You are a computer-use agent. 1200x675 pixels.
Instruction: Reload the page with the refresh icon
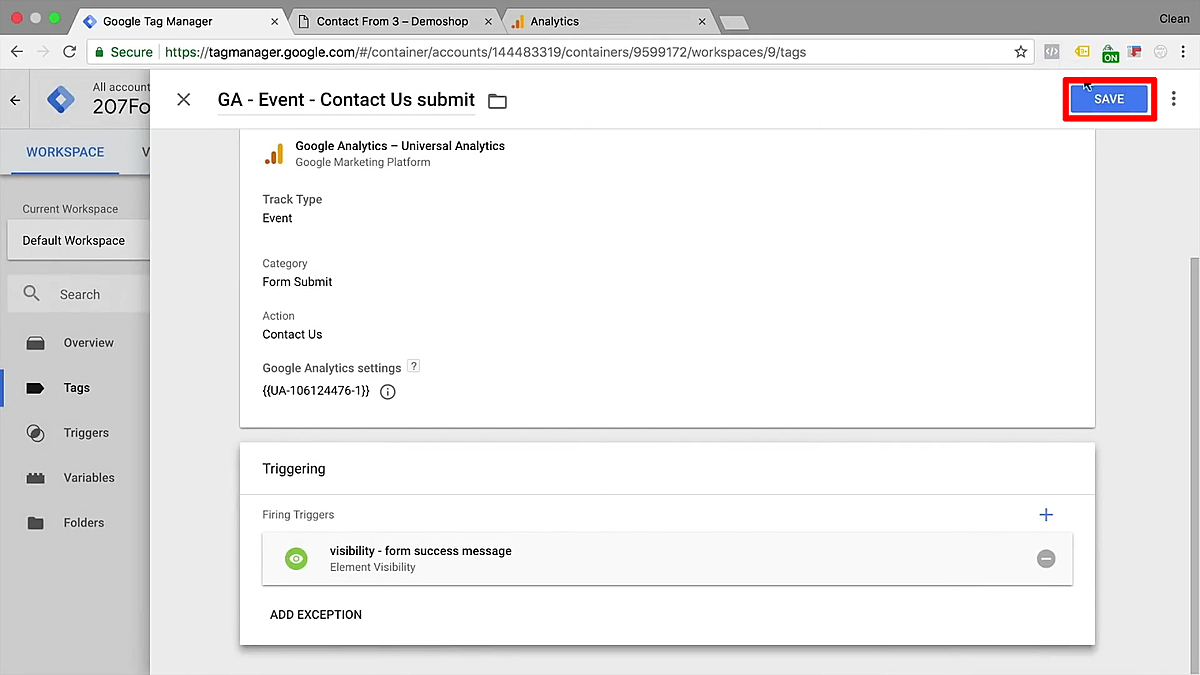pyautogui.click(x=70, y=52)
